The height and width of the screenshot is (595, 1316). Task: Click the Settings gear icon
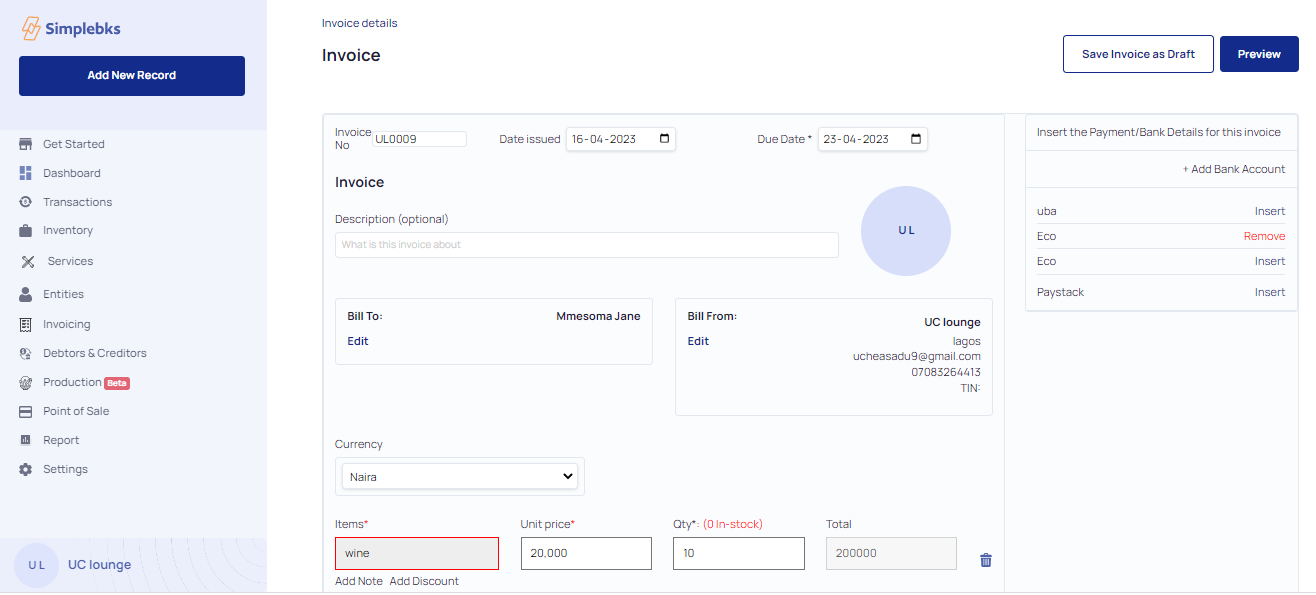click(x=26, y=469)
